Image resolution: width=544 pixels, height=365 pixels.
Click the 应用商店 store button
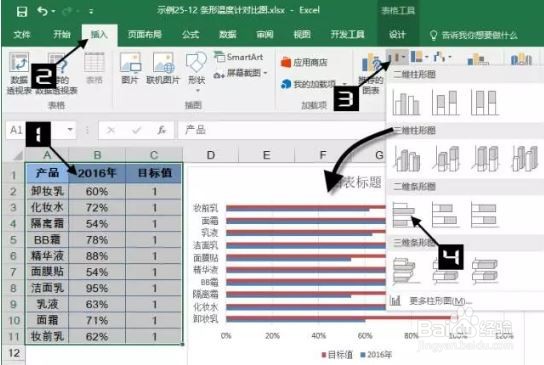(x=304, y=63)
